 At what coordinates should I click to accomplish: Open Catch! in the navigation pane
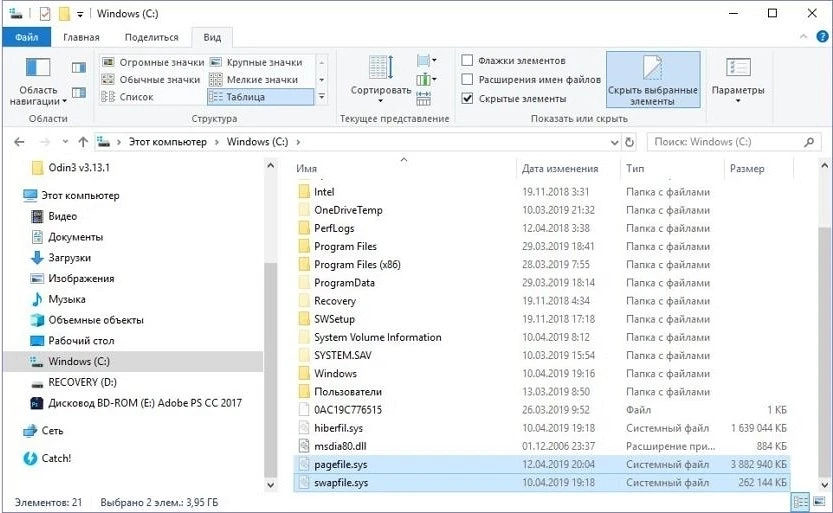tap(56, 458)
